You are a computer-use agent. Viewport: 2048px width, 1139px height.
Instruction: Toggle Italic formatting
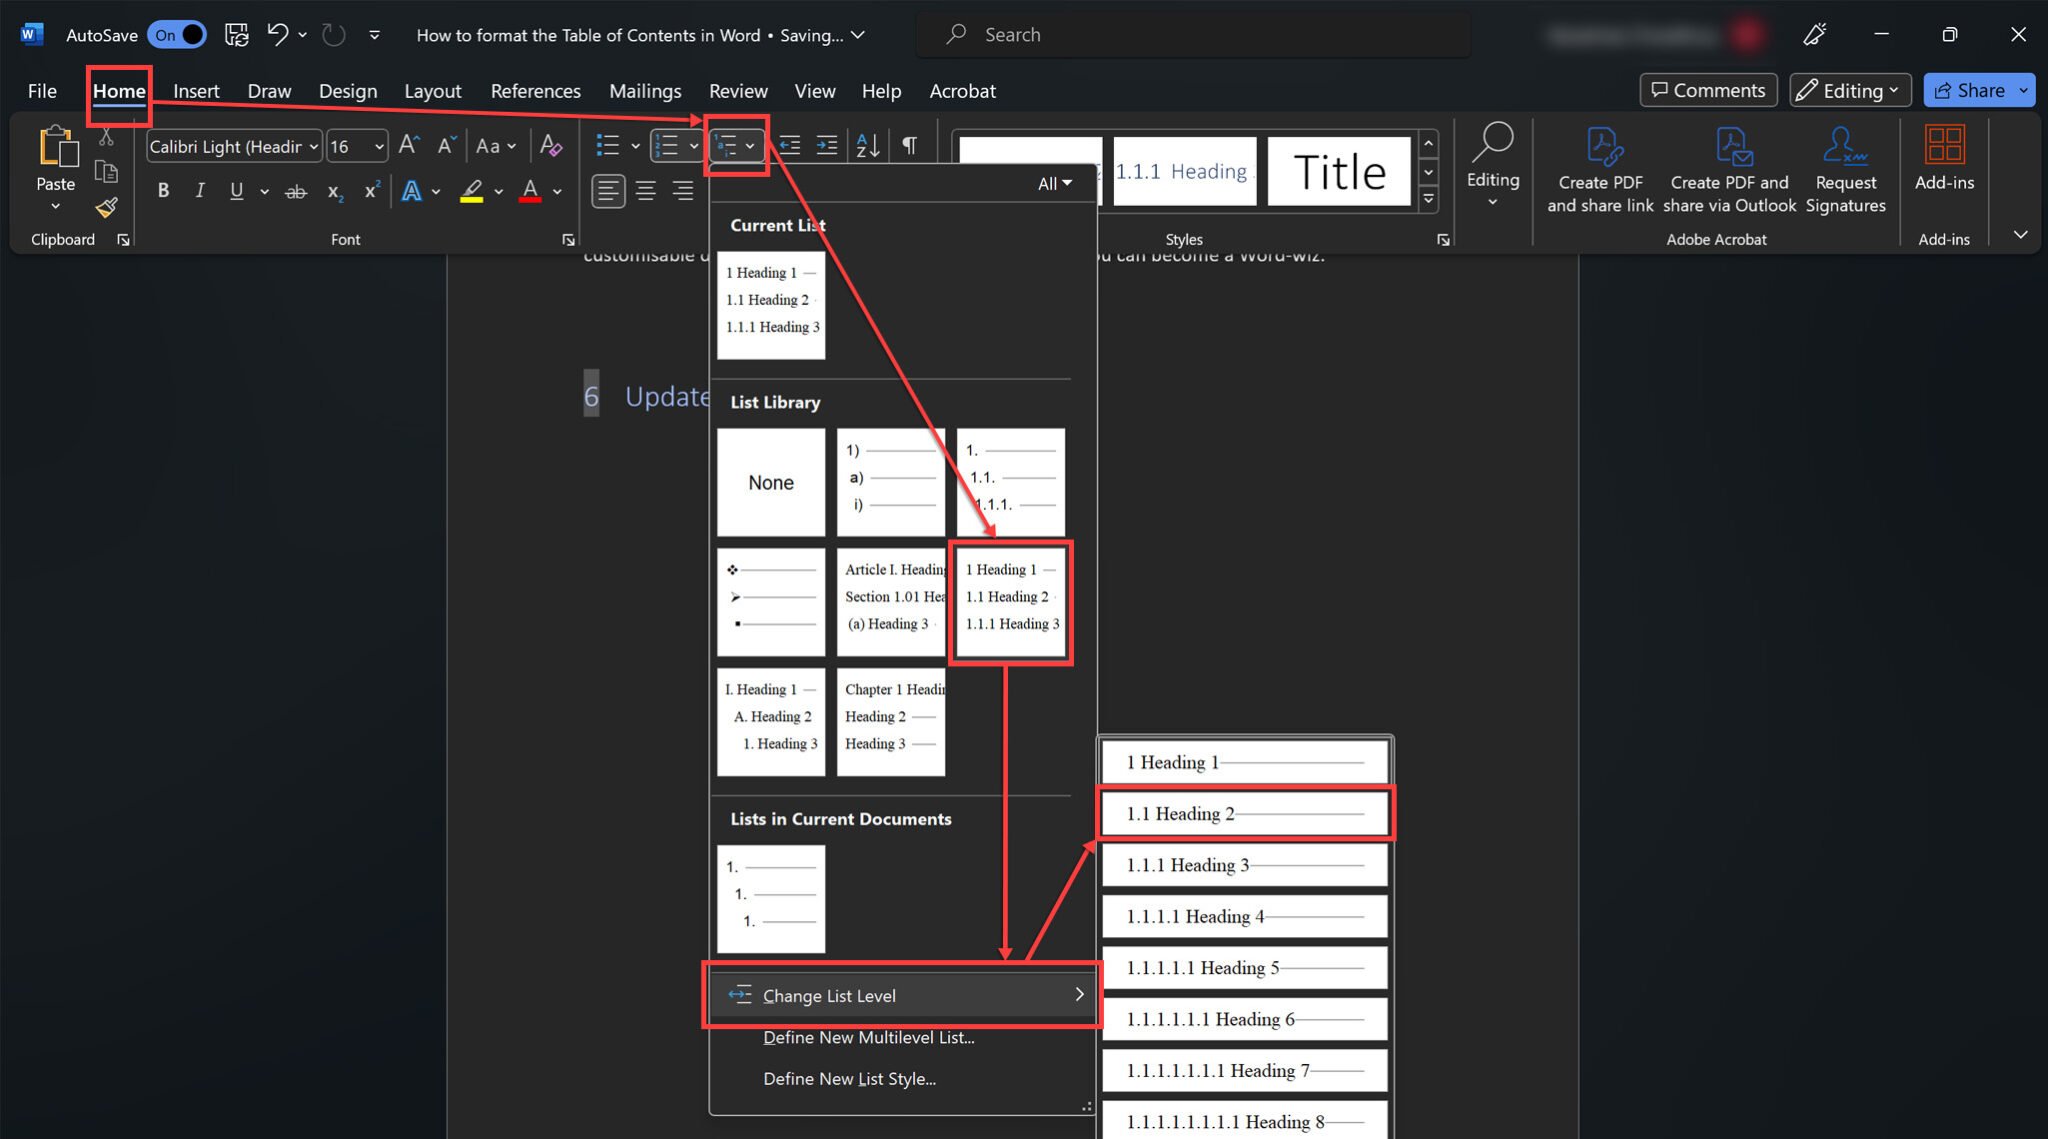point(200,191)
